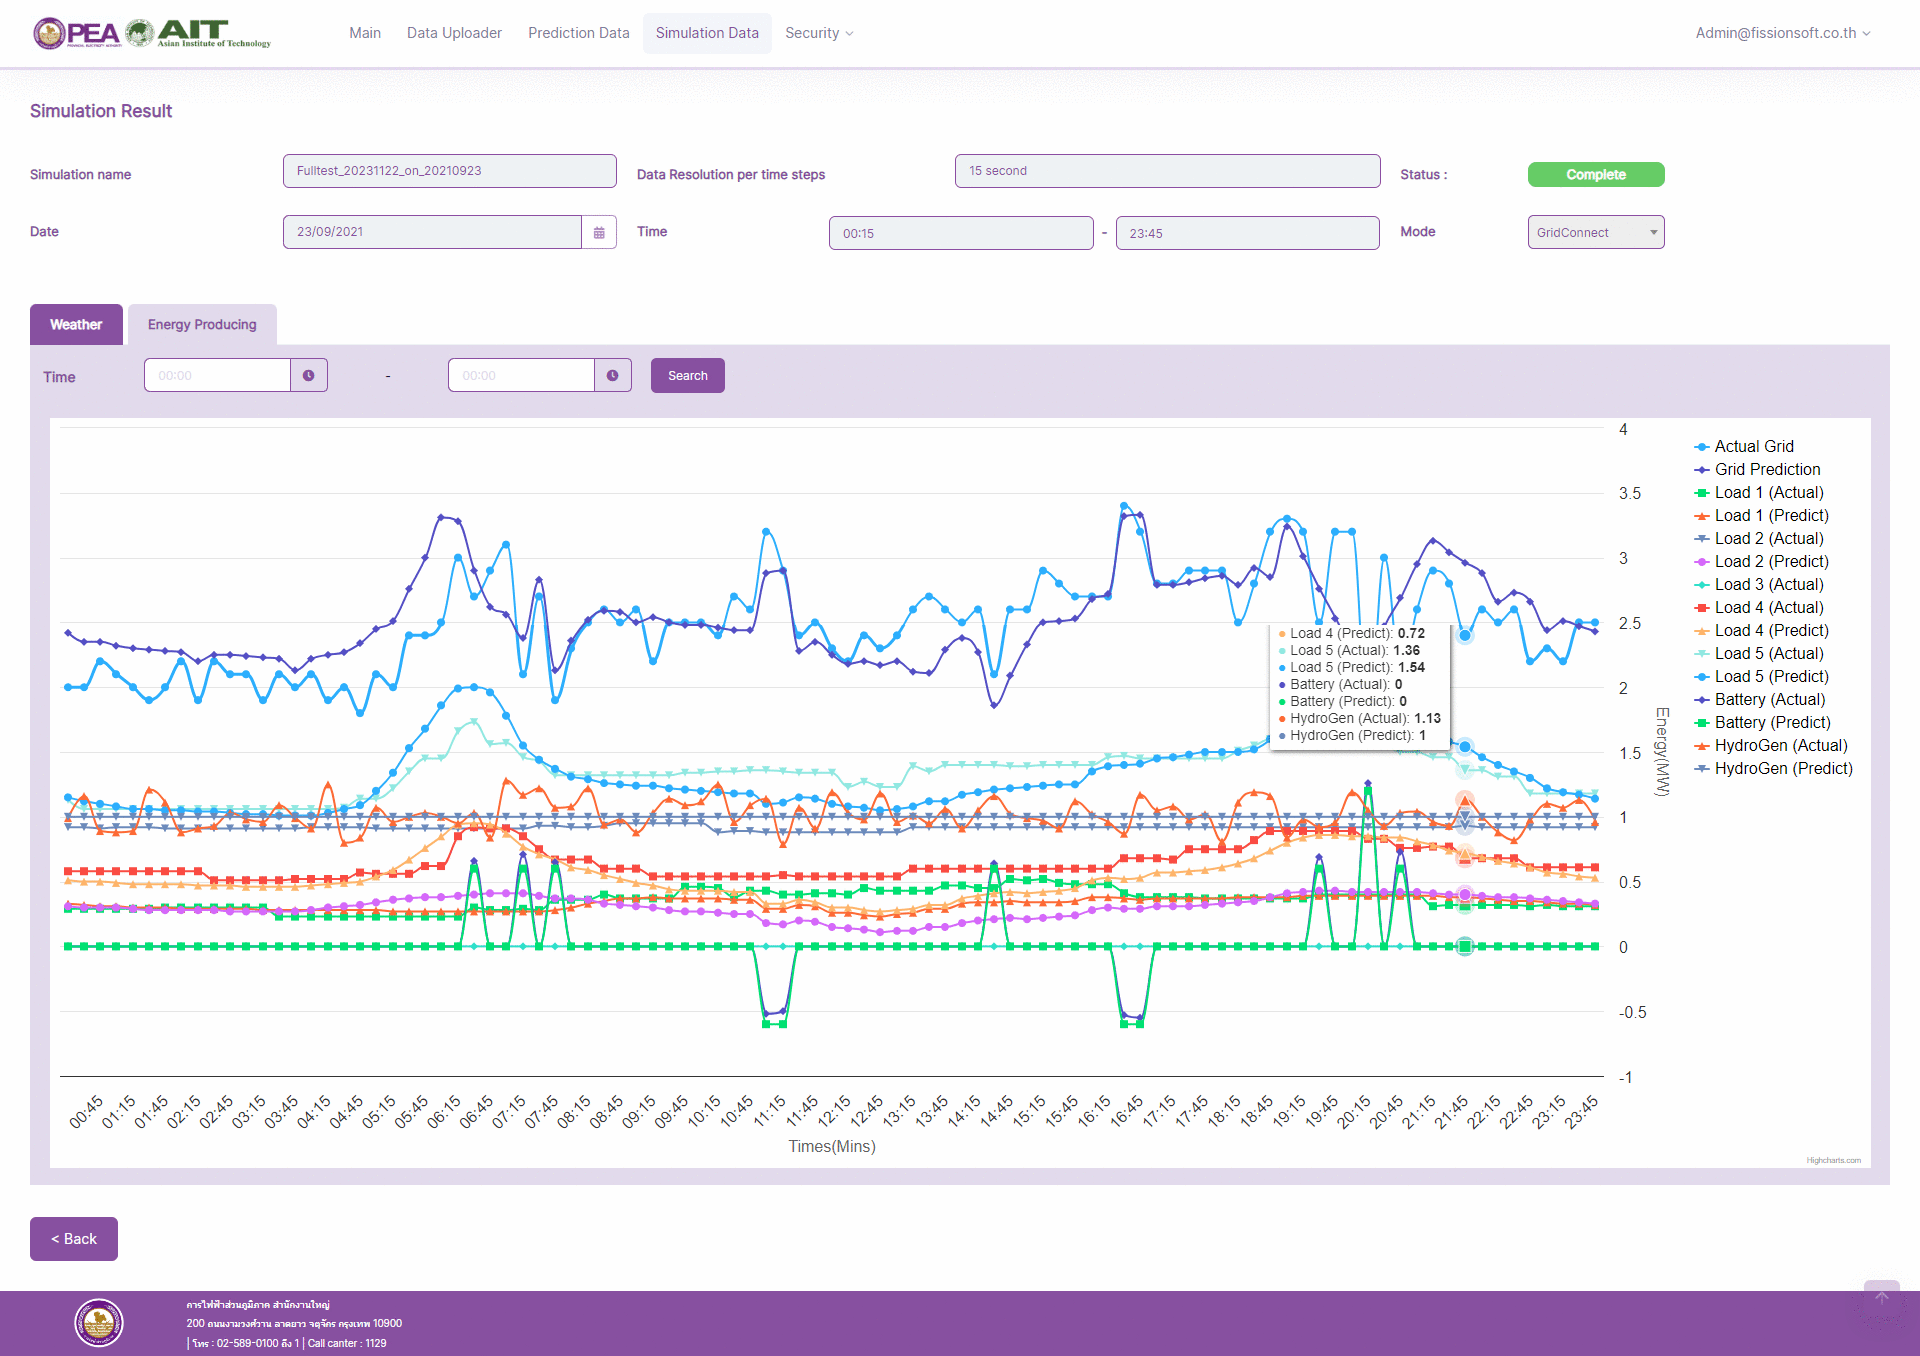
Task: Click the scroll-to-top arrow button
Action: (1881, 1297)
